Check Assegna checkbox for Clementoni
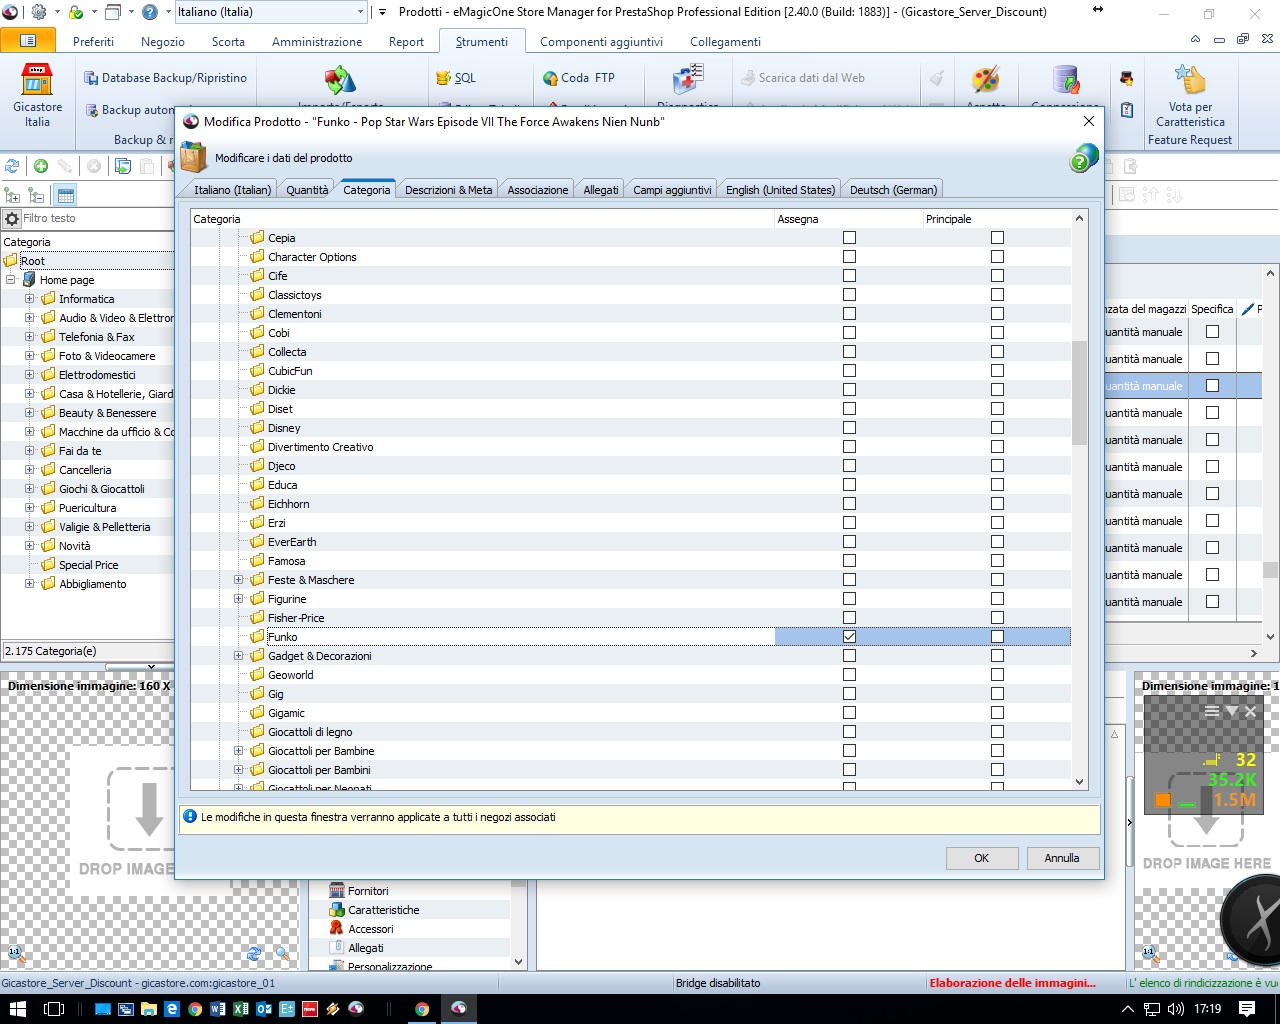Image resolution: width=1280 pixels, height=1024 pixels. [x=849, y=314]
